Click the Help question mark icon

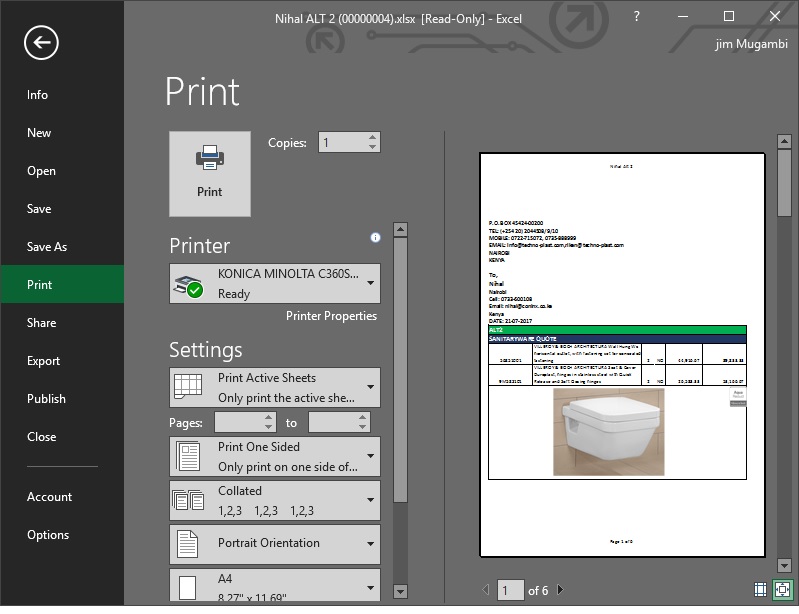[636, 16]
